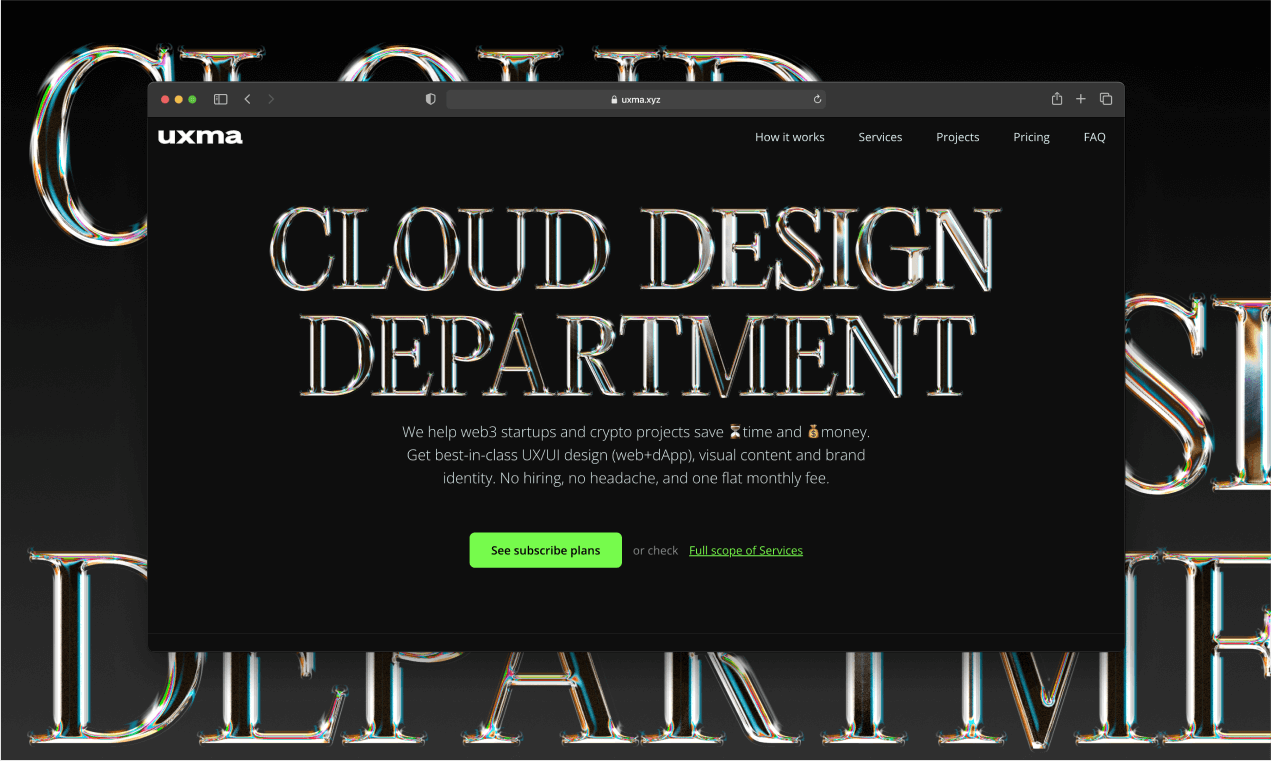This screenshot has height=761, width=1271.
Task: Go forward using the right chevron
Action: pos(271,99)
